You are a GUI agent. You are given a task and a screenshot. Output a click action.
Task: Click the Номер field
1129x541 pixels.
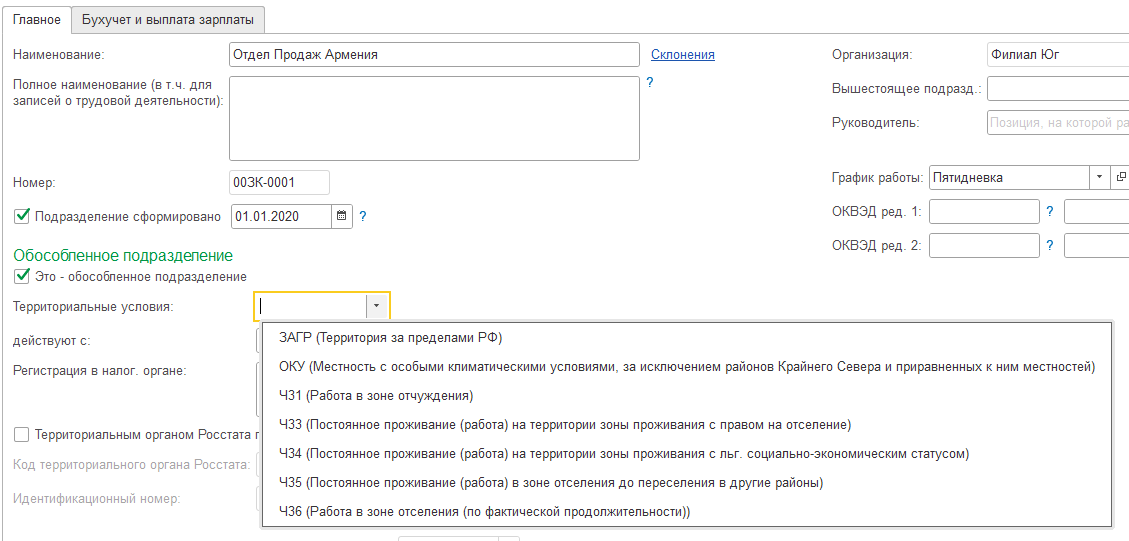click(279, 182)
